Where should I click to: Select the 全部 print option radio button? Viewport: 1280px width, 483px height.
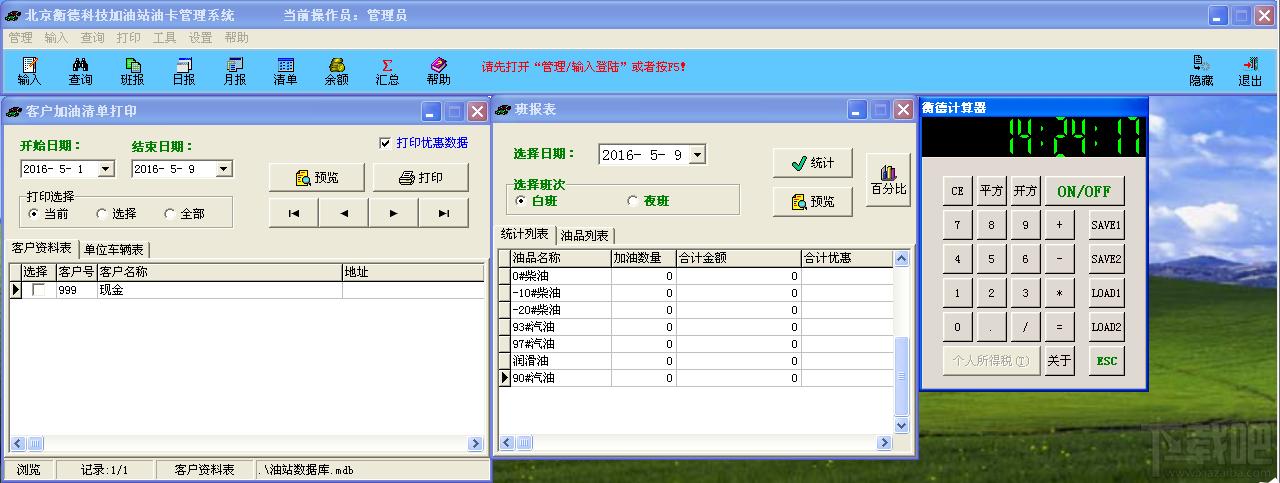pyautogui.click(x=170, y=214)
